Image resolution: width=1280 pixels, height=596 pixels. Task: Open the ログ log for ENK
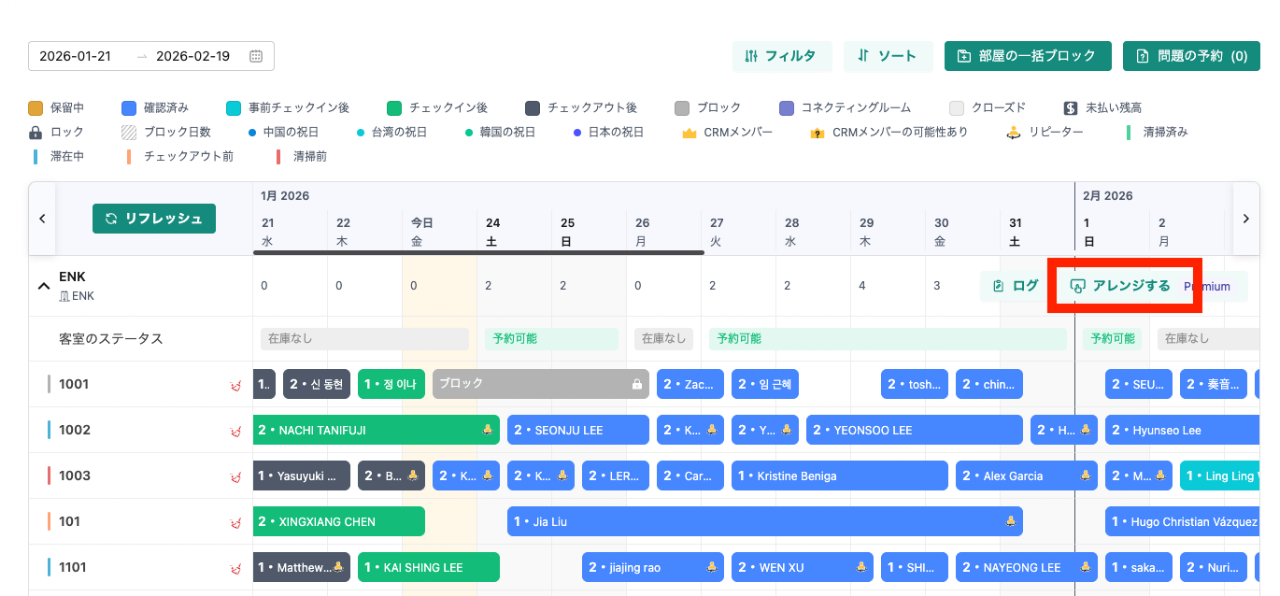coord(1015,286)
